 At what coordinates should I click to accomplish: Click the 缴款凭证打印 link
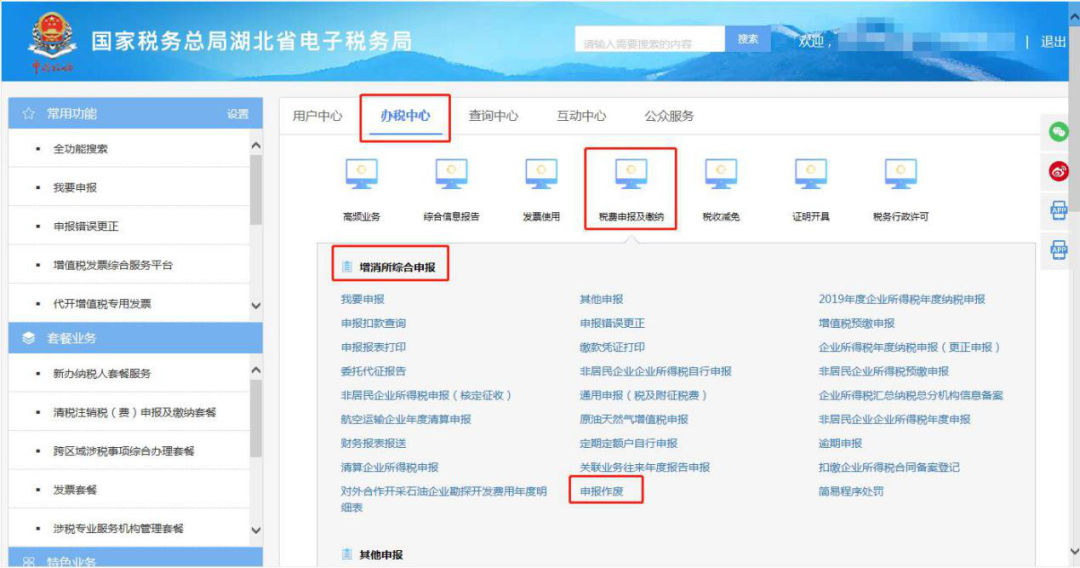[x=612, y=347]
